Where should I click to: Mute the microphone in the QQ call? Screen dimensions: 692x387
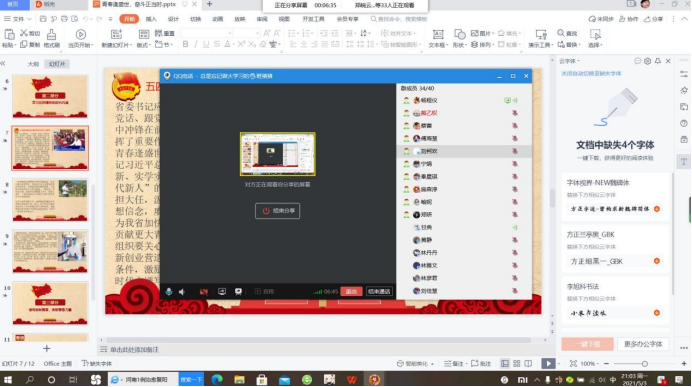click(x=169, y=292)
